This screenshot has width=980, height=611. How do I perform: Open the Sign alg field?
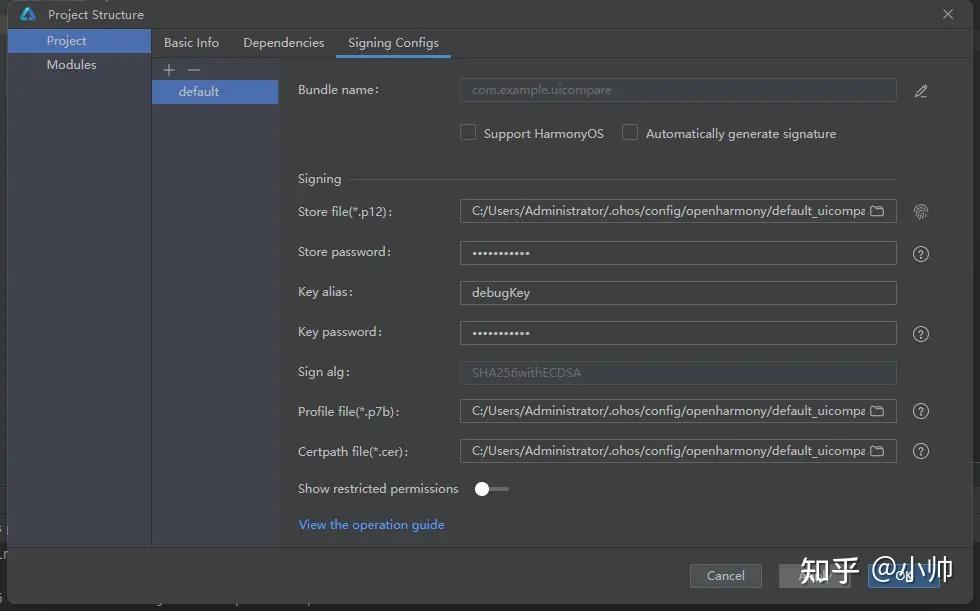tap(677, 372)
